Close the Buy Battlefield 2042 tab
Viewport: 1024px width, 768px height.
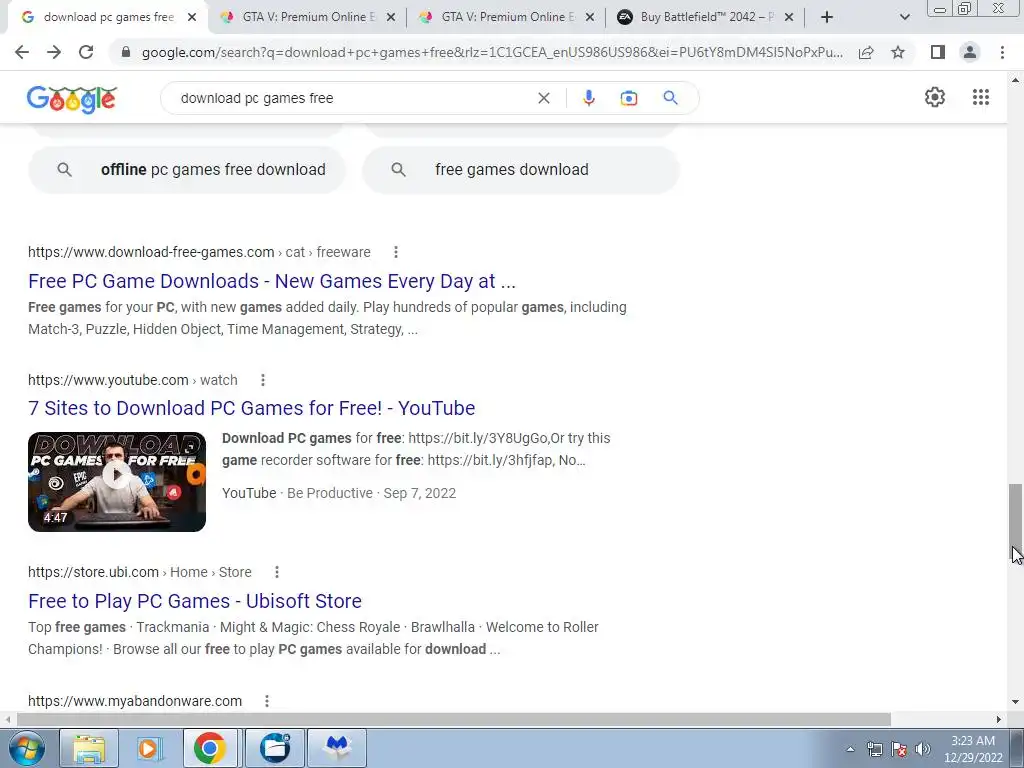point(789,18)
